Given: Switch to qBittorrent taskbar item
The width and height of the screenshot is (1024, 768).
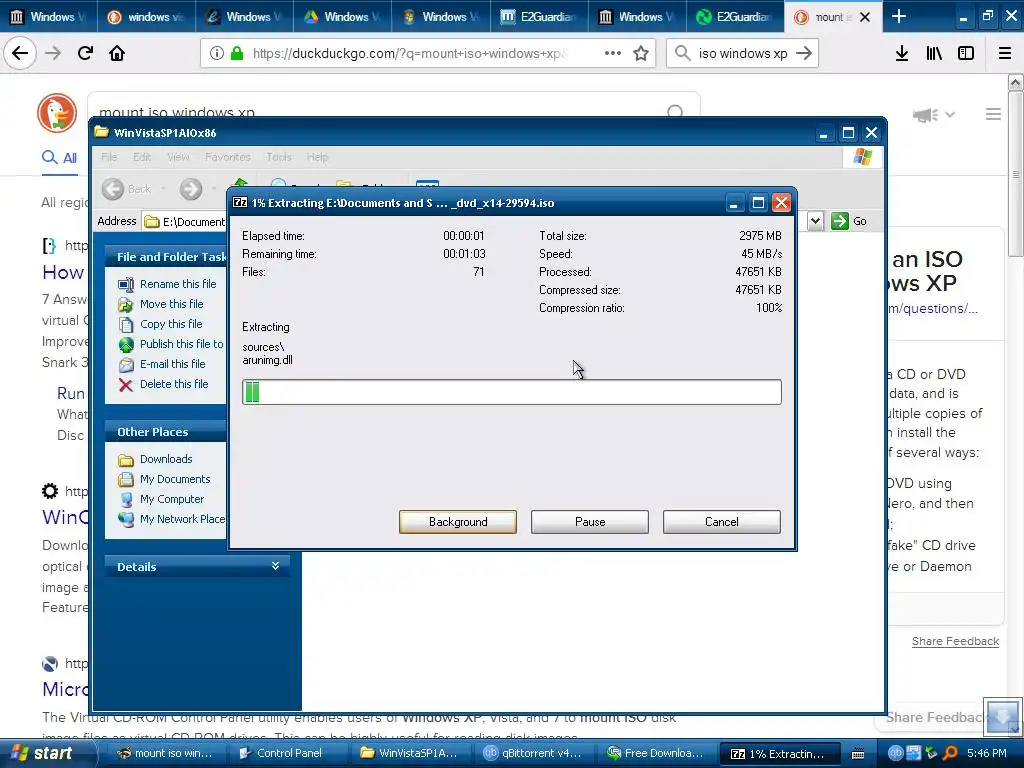Looking at the screenshot, I should pos(532,753).
